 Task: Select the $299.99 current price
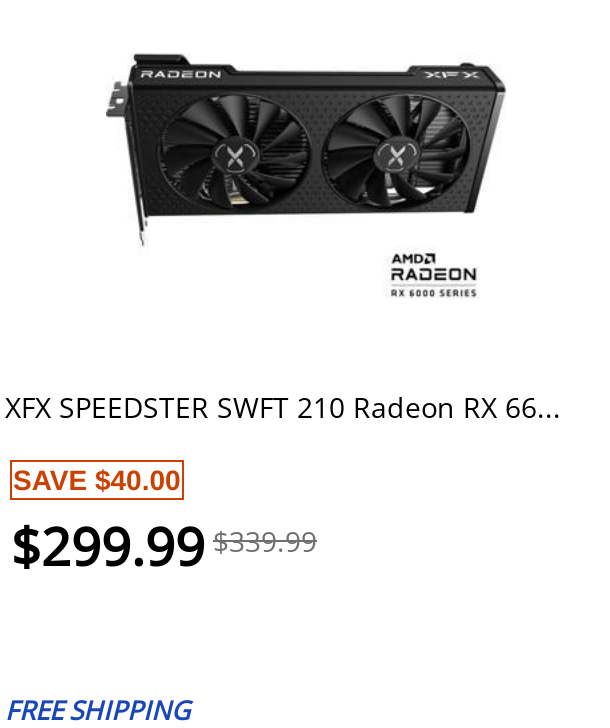click(x=108, y=546)
